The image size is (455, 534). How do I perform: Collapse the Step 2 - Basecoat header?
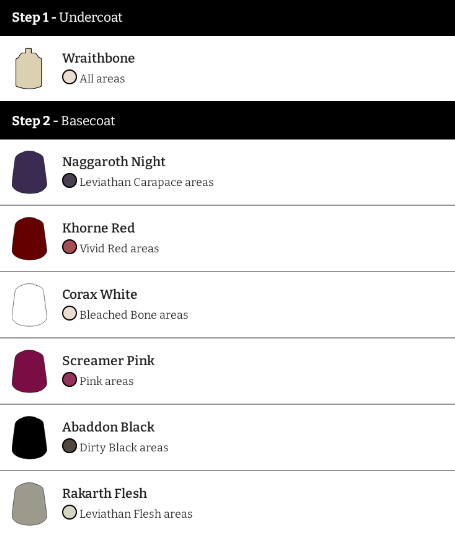point(228,121)
